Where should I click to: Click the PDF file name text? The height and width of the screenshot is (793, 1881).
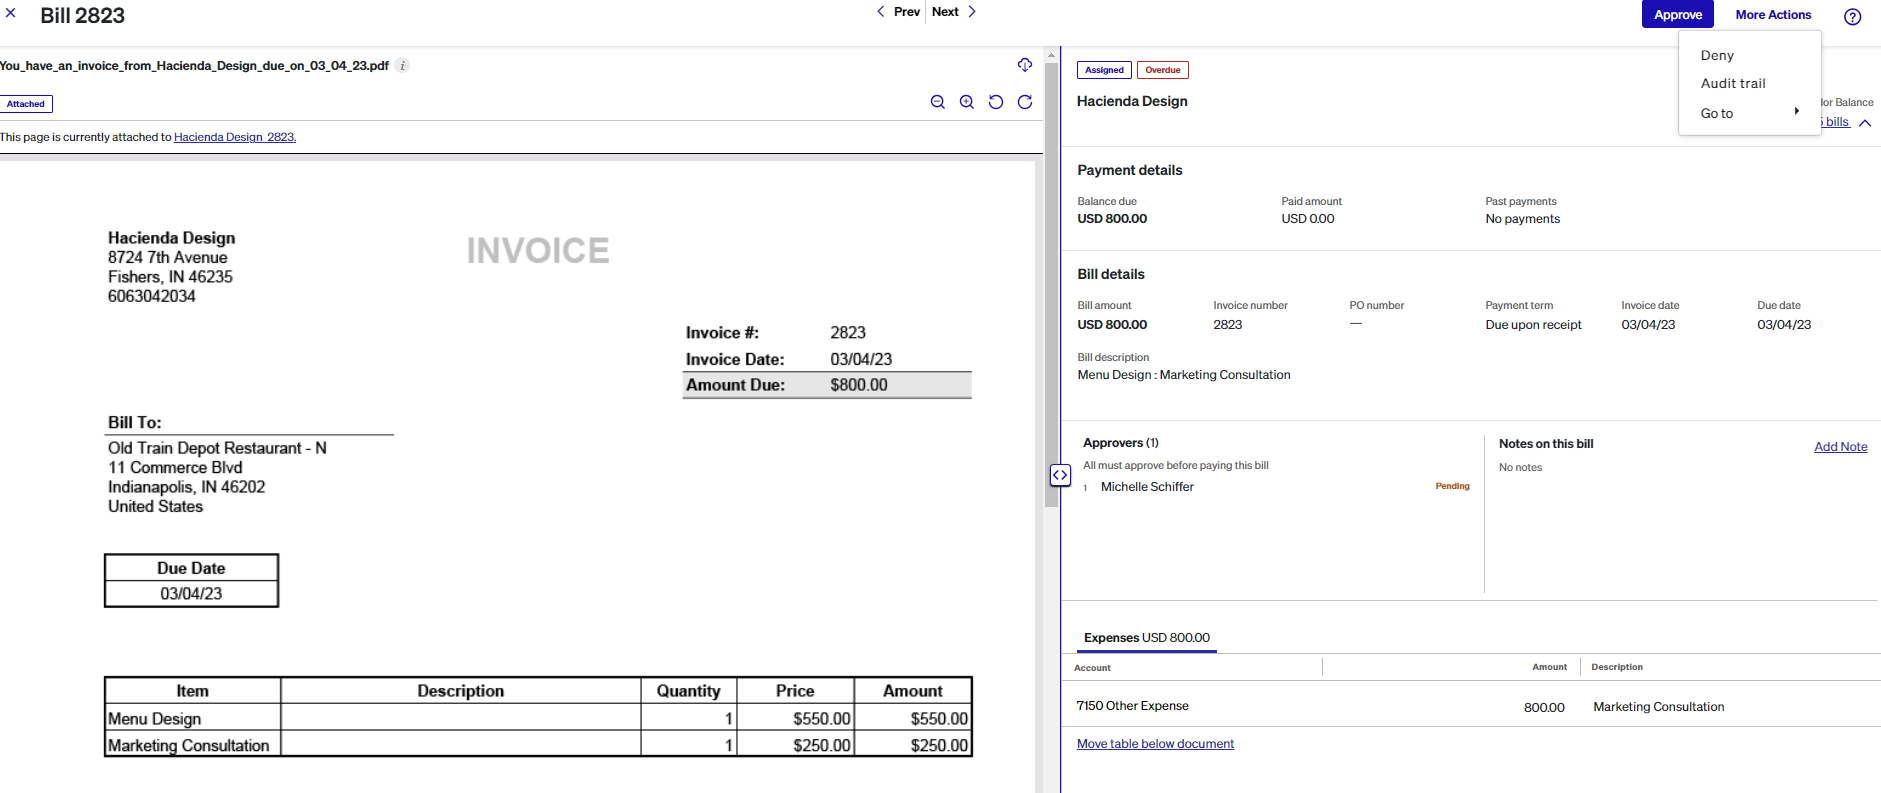(194, 66)
